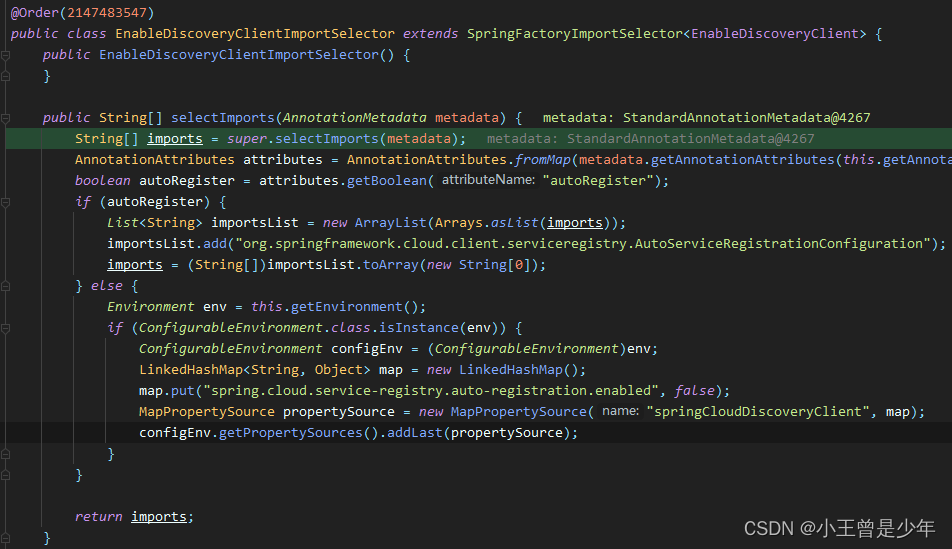Viewport: 952px width, 549px height.
Task: Click SpringFactoryImportSelector in the class declaration
Action: 575,33
